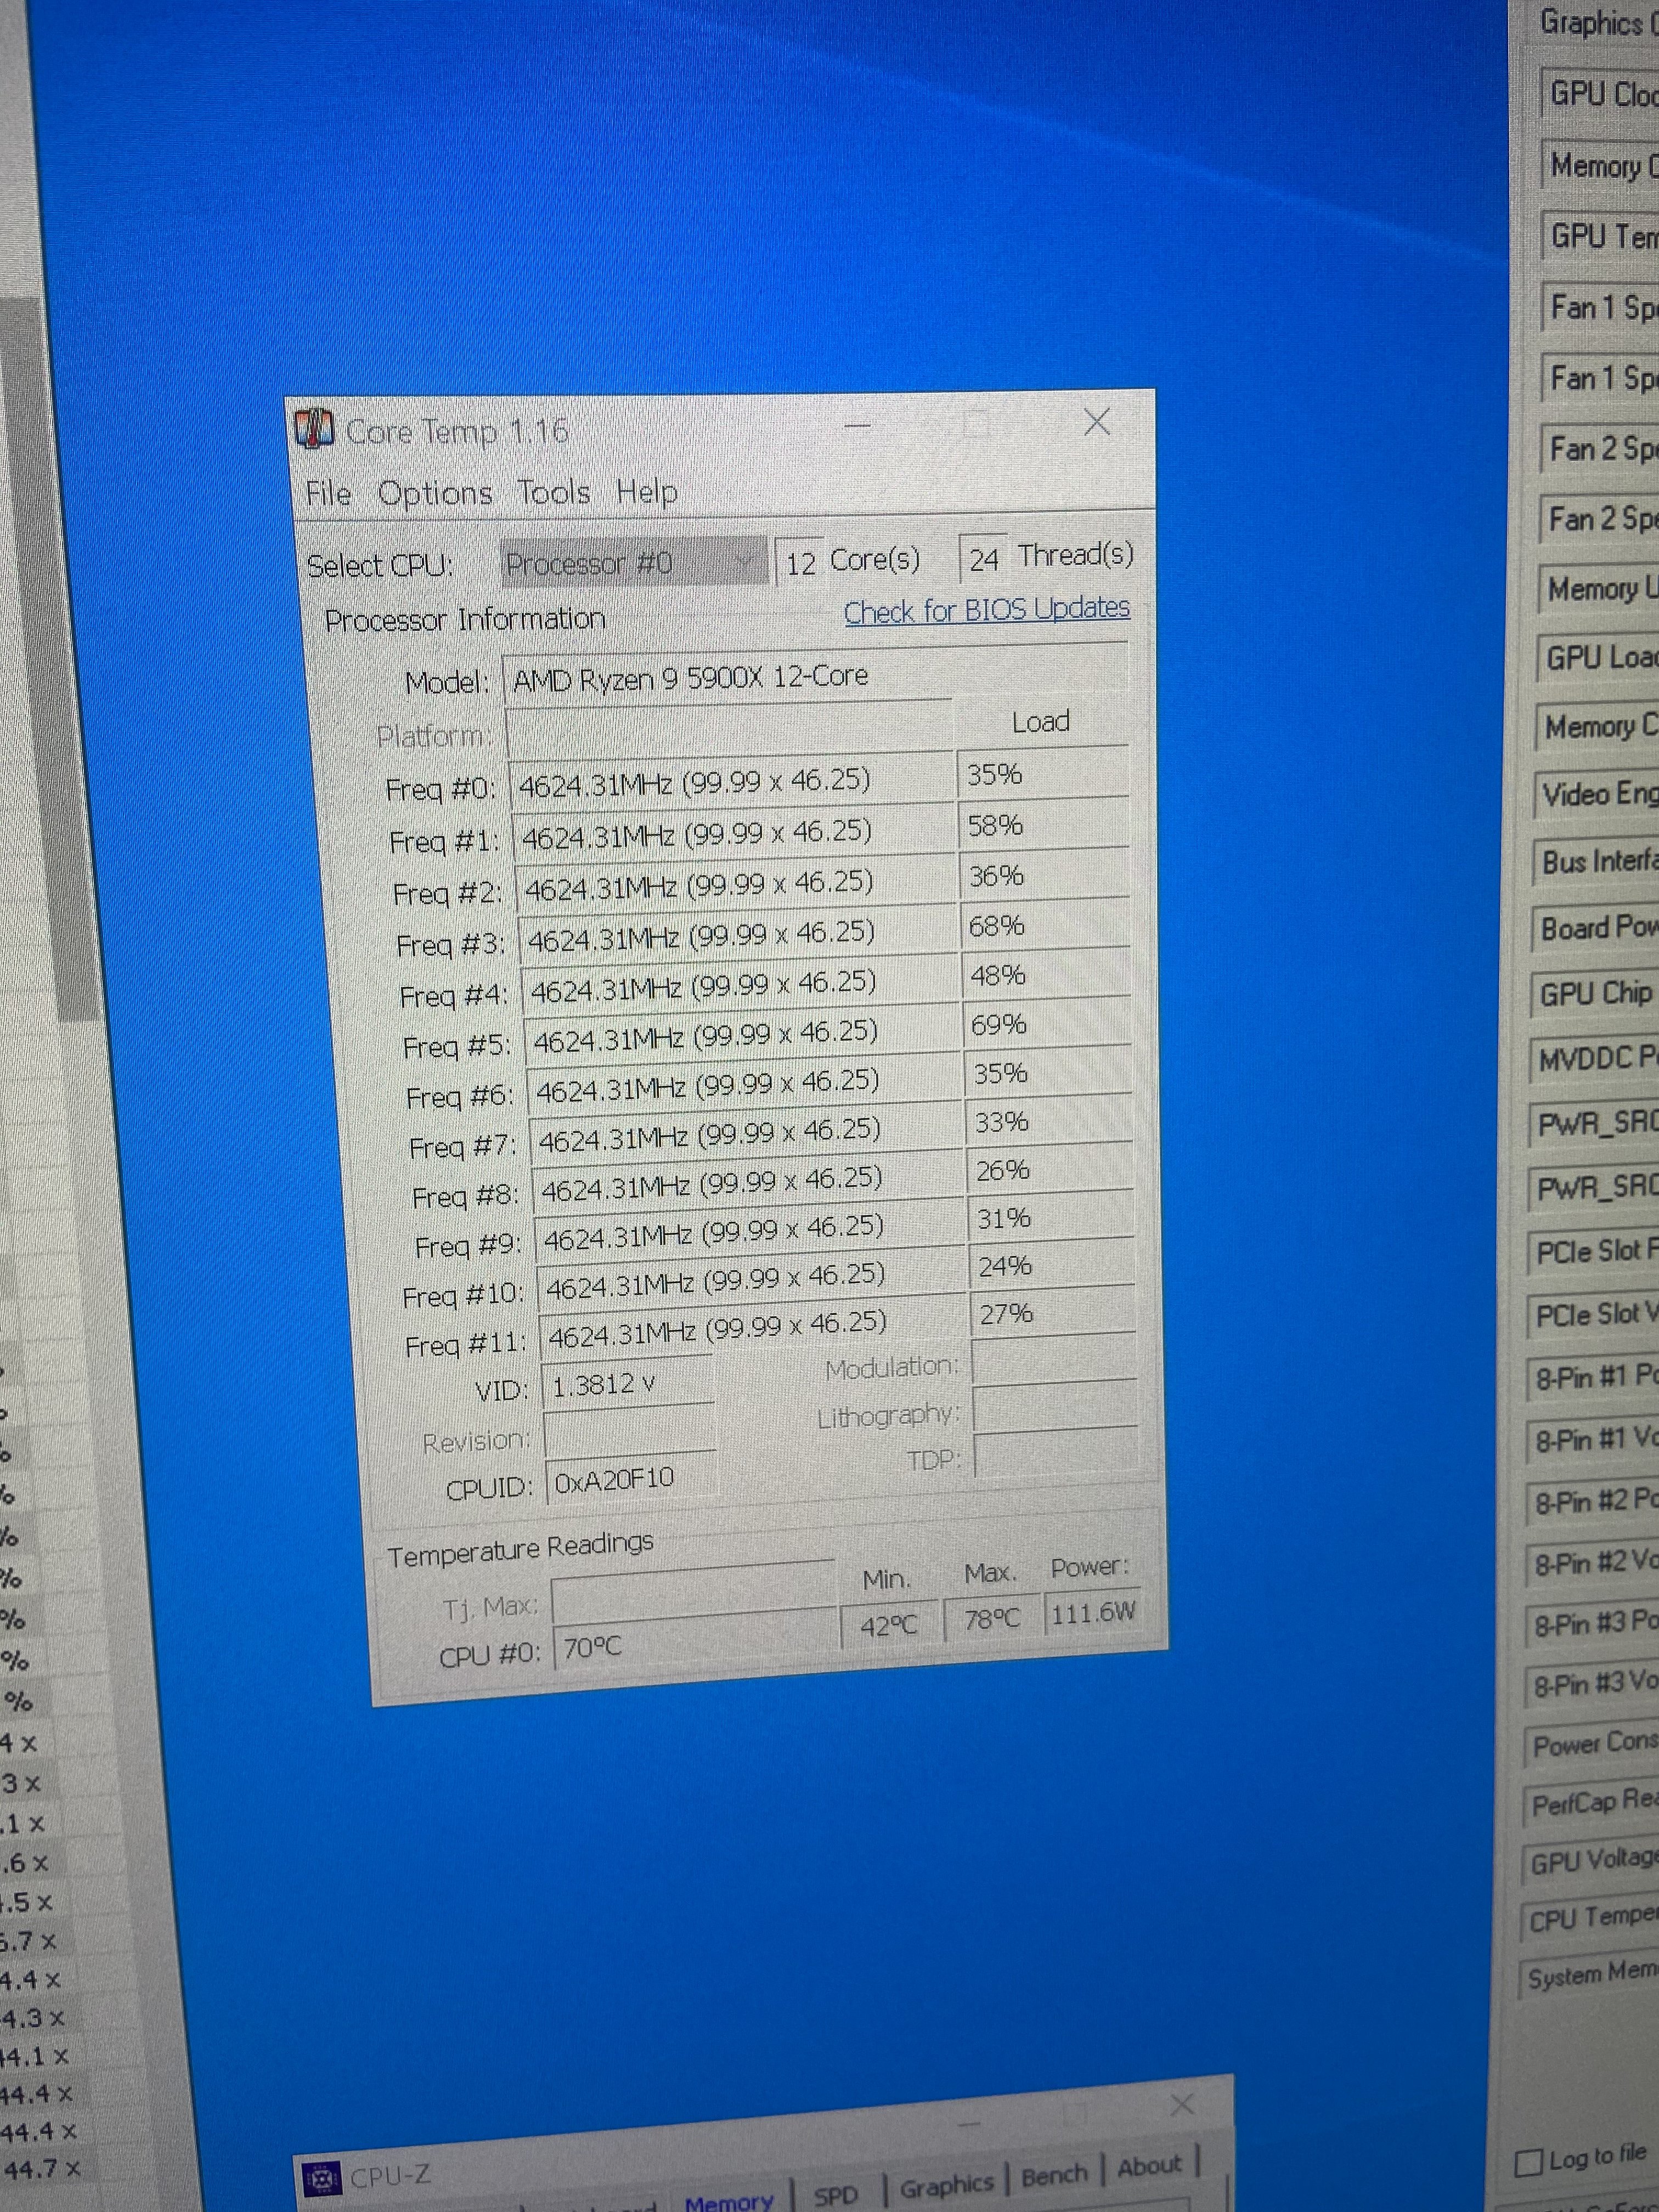
Task: Open the Select CPU Processor #0 dropdown
Action: (630, 563)
